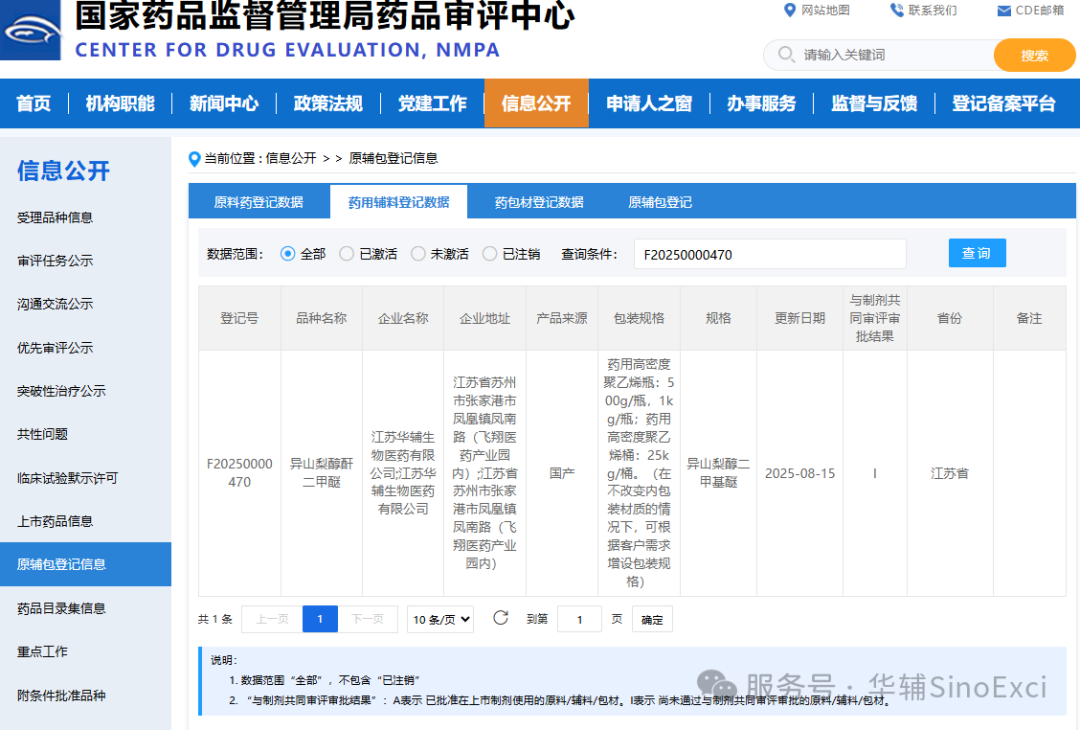Open 共性问题 in sidebar
This screenshot has height=730, width=1080.
tap(43, 434)
